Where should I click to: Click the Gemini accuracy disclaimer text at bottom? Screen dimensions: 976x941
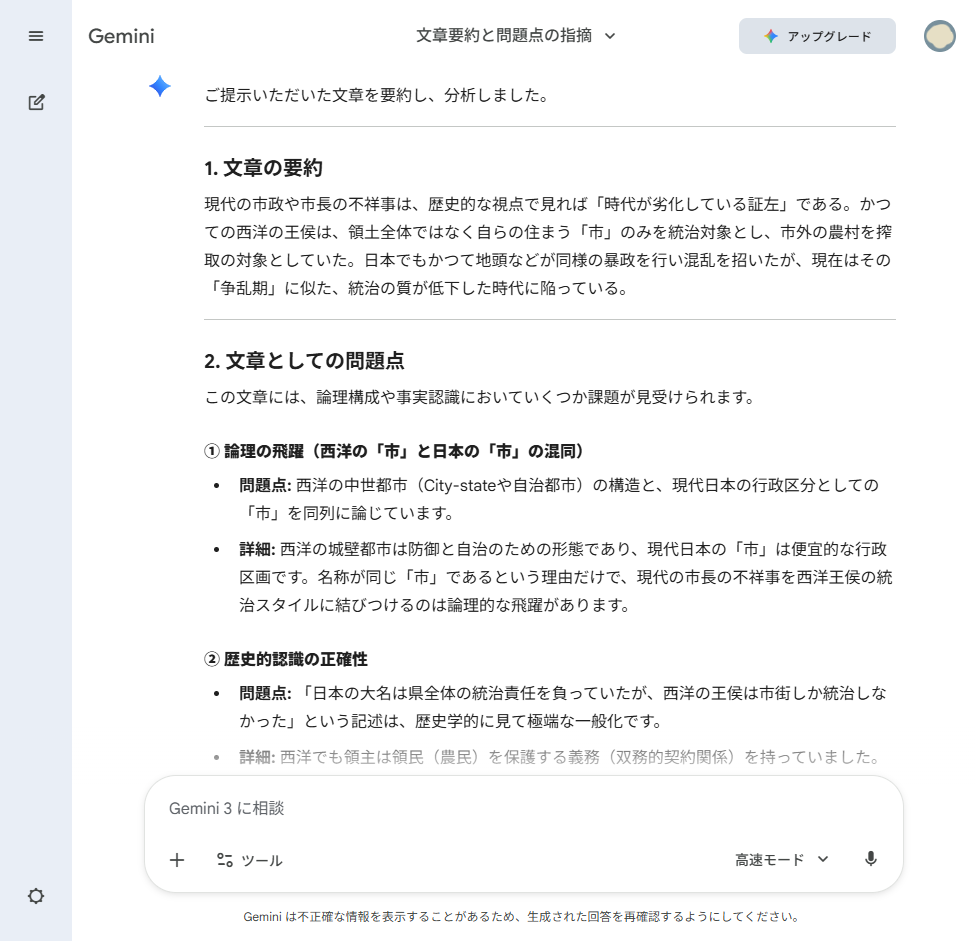pos(520,916)
